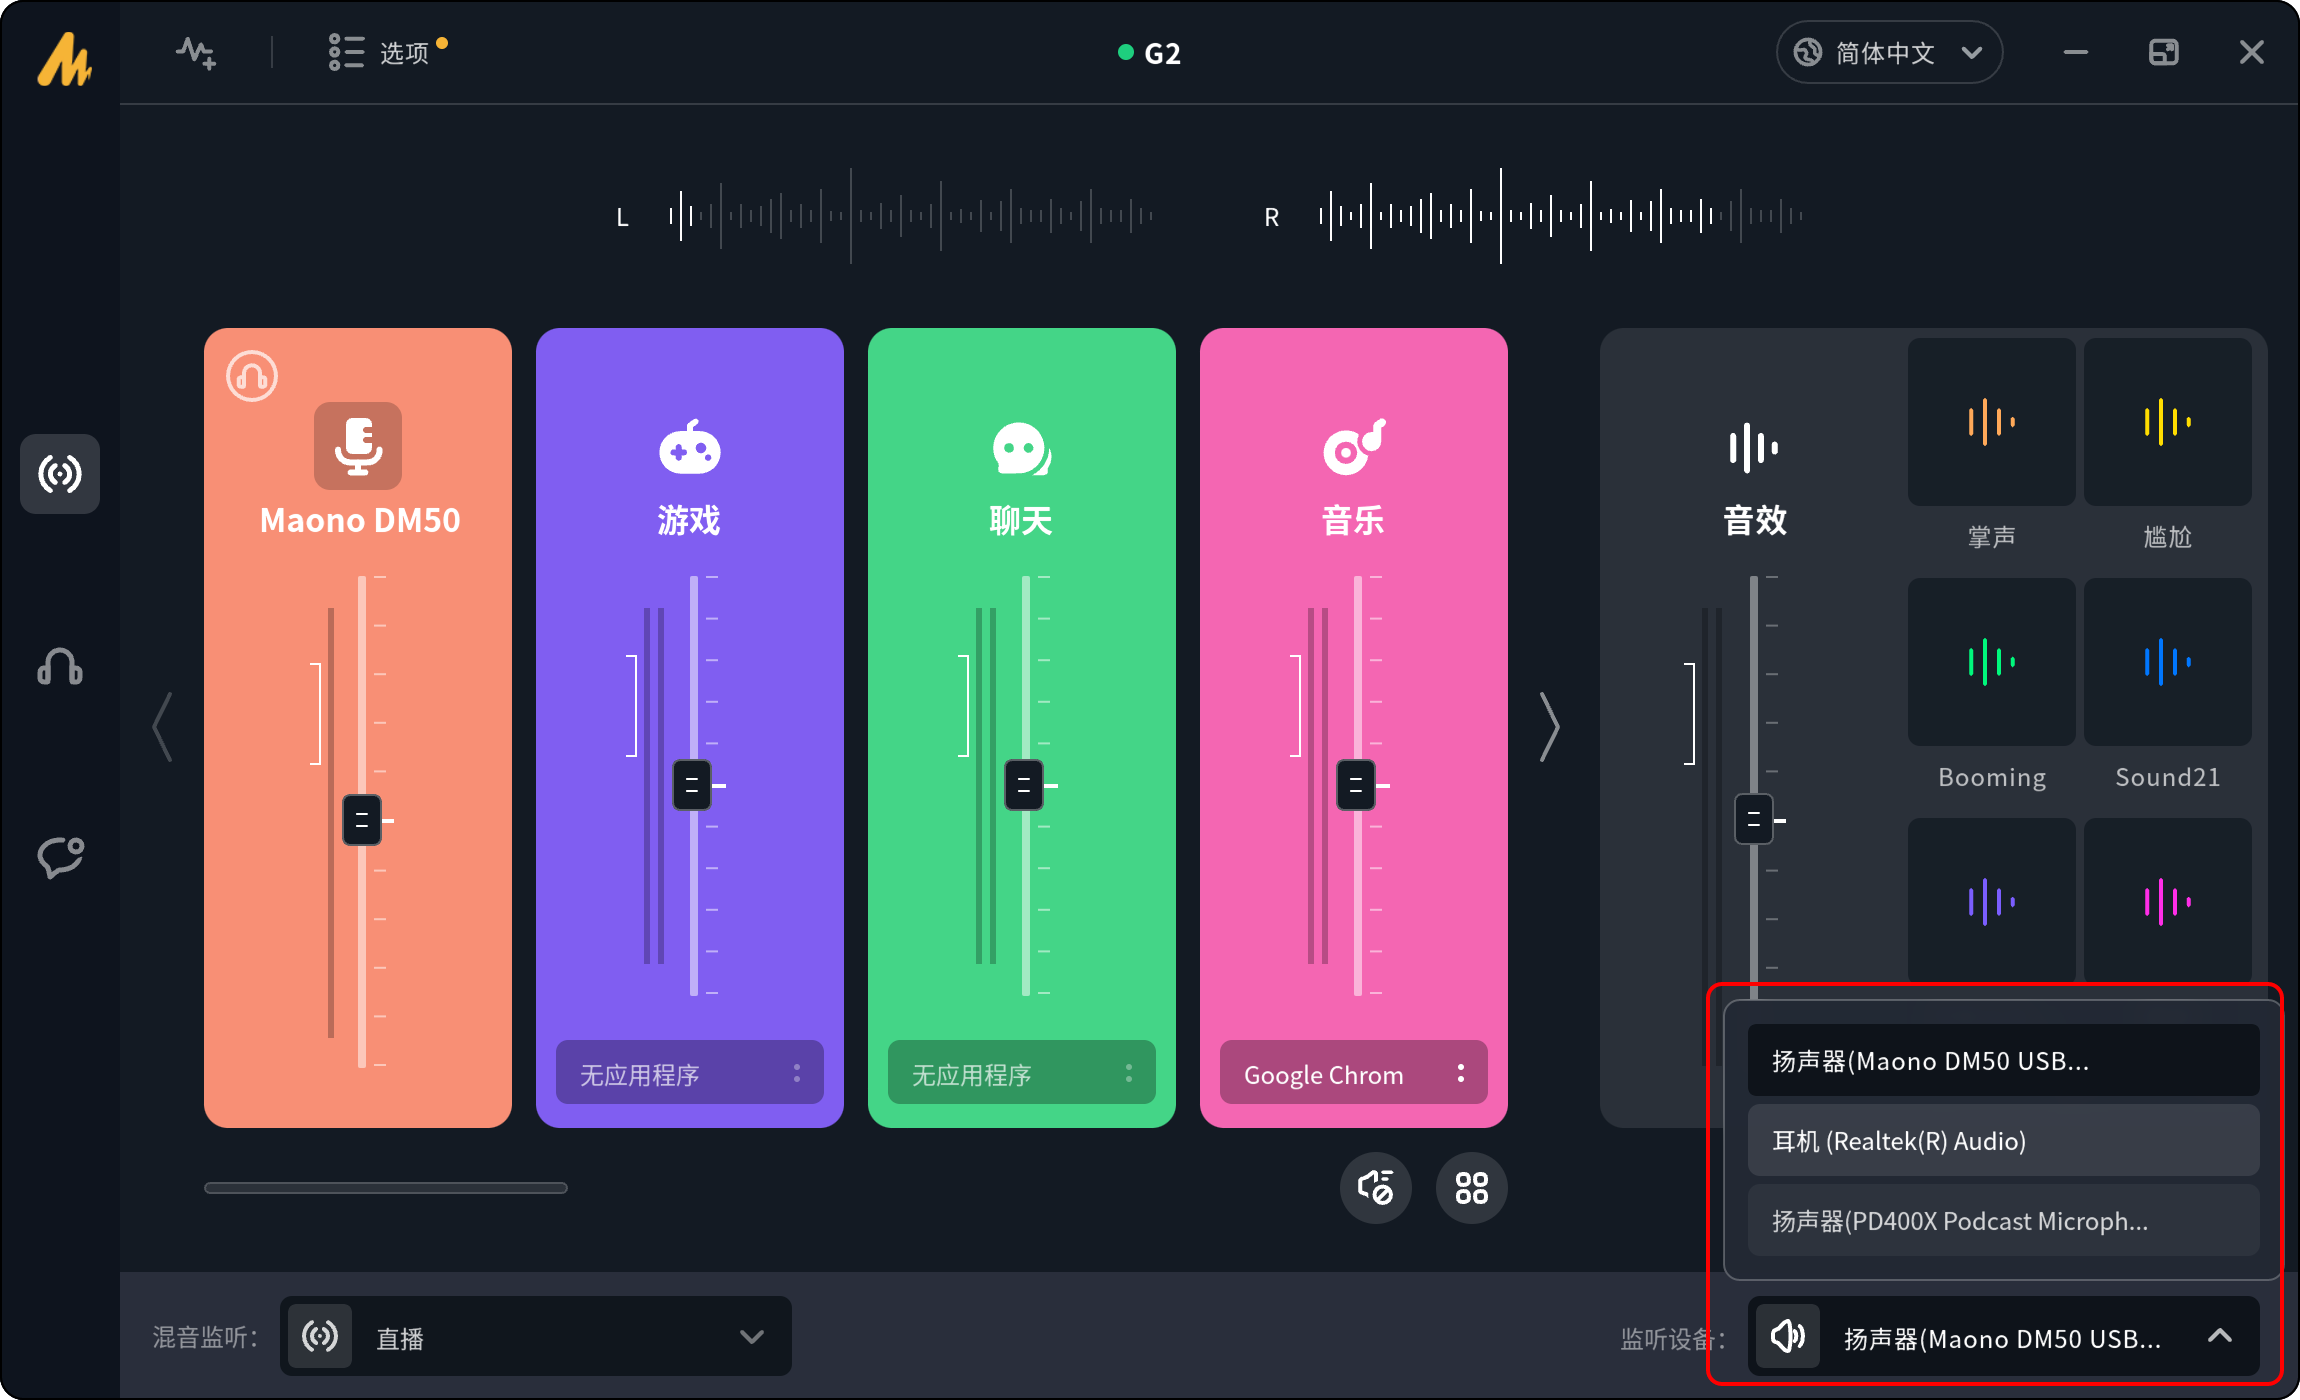Image resolution: width=2300 pixels, height=1400 pixels.
Task: Open the chat bubble sidebar icon
Action: [x=60, y=857]
